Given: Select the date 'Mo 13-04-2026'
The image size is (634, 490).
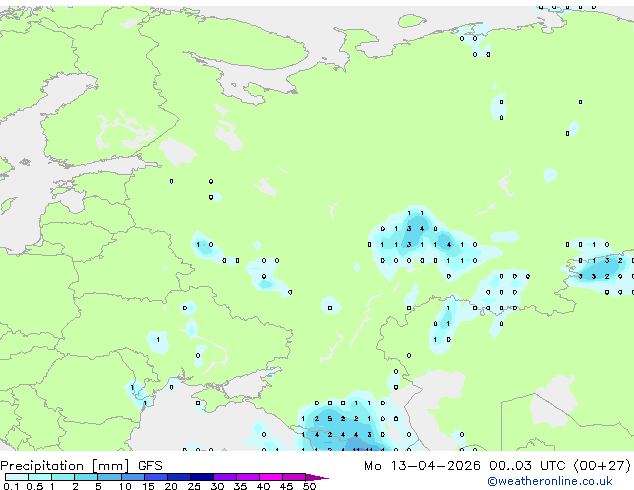Looking at the screenshot, I should 422,466.
